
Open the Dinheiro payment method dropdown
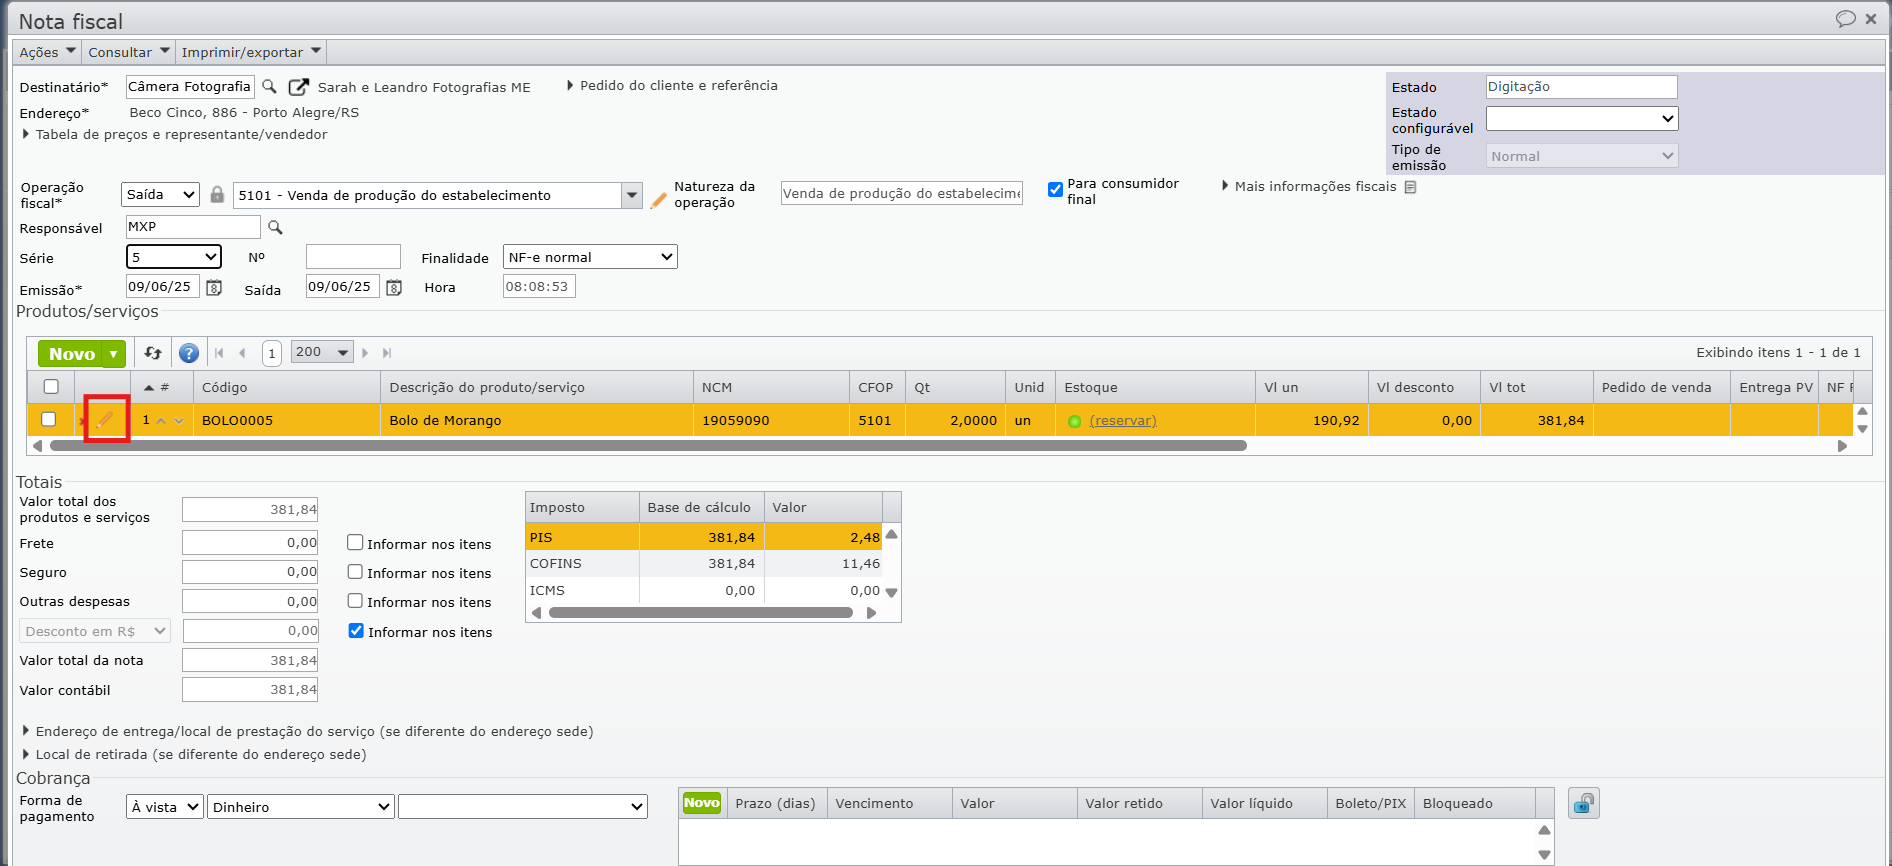pos(300,807)
